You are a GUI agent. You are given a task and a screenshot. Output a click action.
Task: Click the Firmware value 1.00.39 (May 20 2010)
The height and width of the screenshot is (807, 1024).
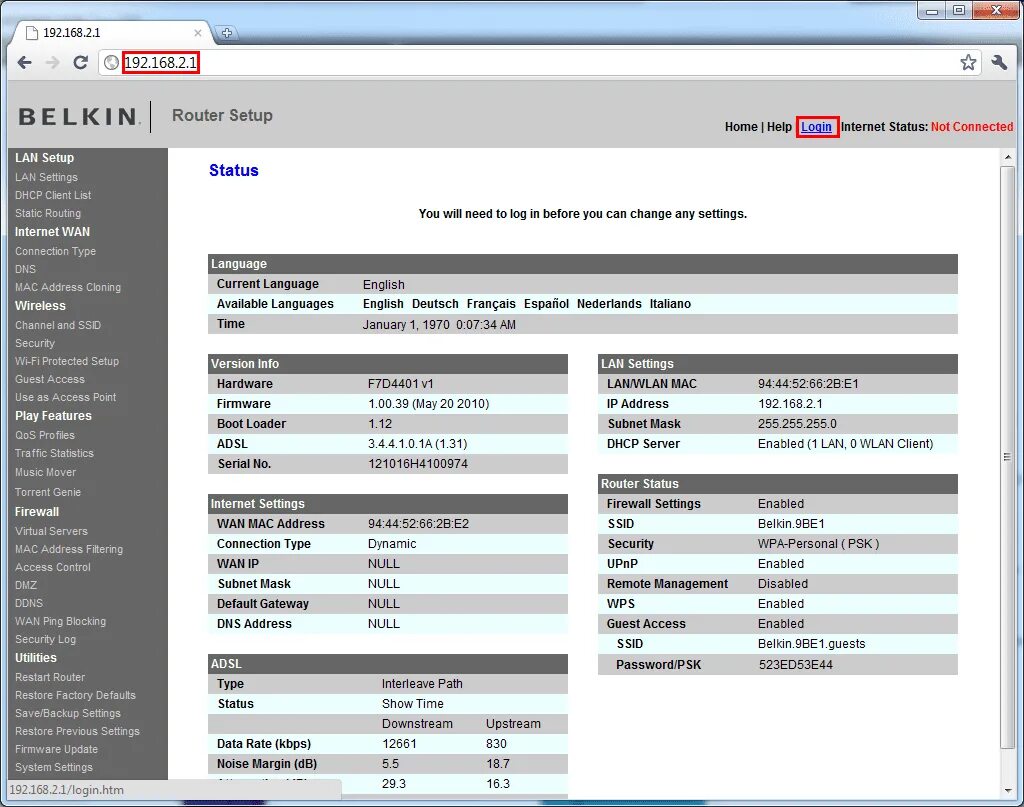coord(428,404)
